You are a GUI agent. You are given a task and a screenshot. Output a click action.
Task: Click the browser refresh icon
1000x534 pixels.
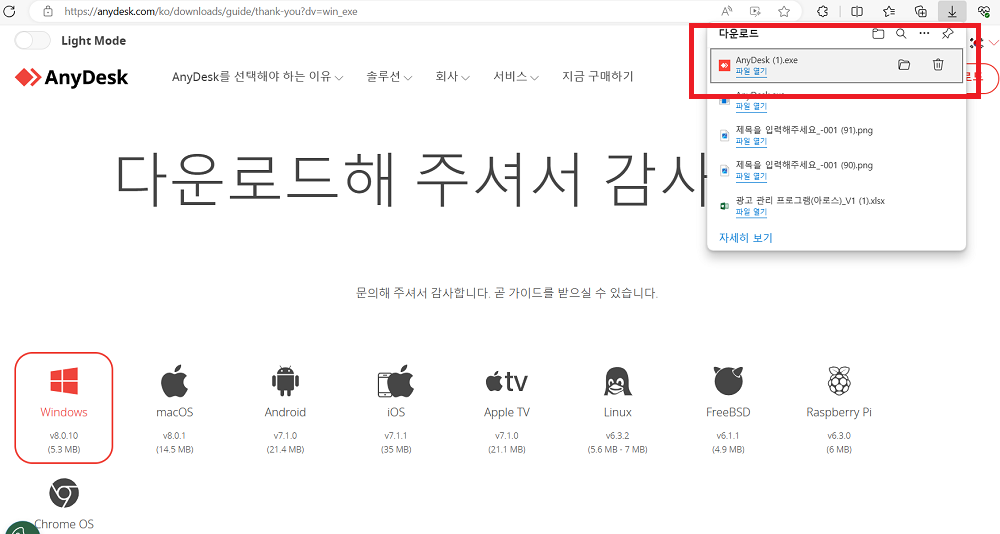pos(10,11)
